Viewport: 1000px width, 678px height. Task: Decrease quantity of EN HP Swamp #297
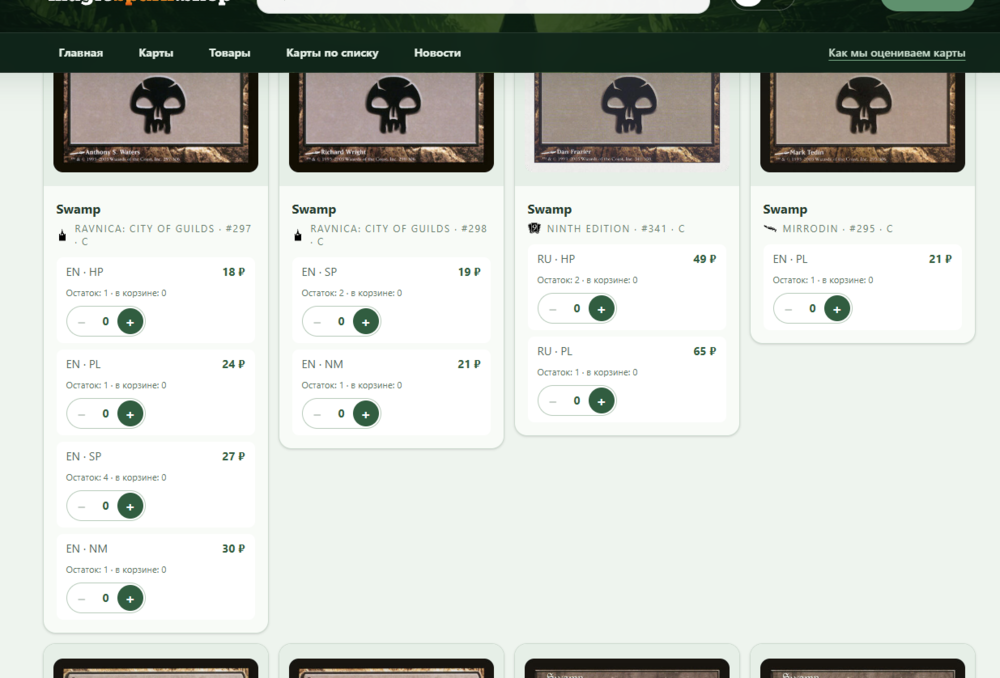click(x=82, y=322)
